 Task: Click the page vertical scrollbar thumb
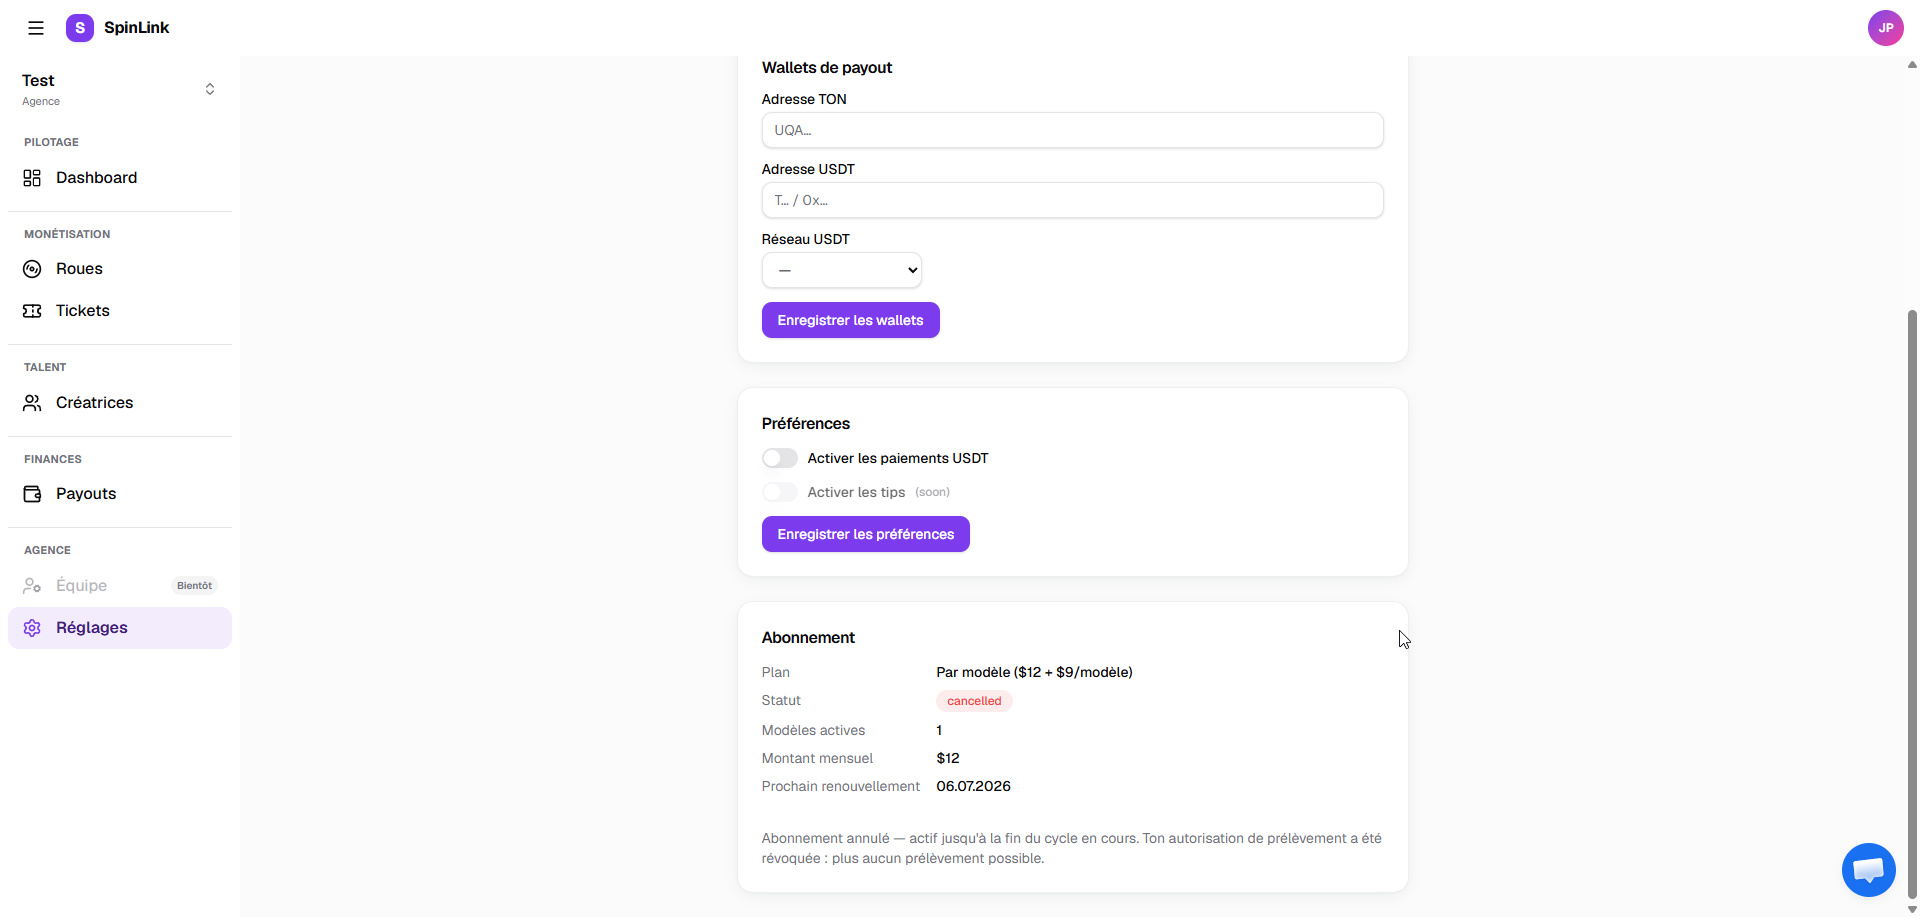click(1912, 604)
